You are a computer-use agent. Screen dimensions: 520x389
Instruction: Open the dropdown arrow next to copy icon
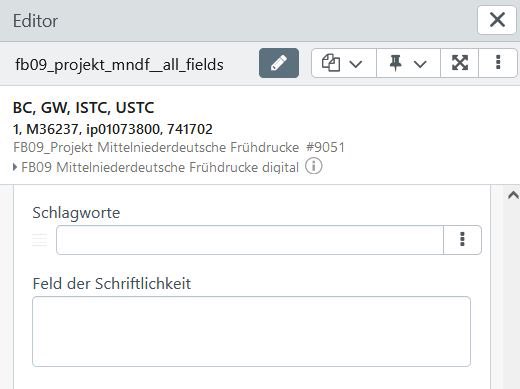[x=356, y=63]
